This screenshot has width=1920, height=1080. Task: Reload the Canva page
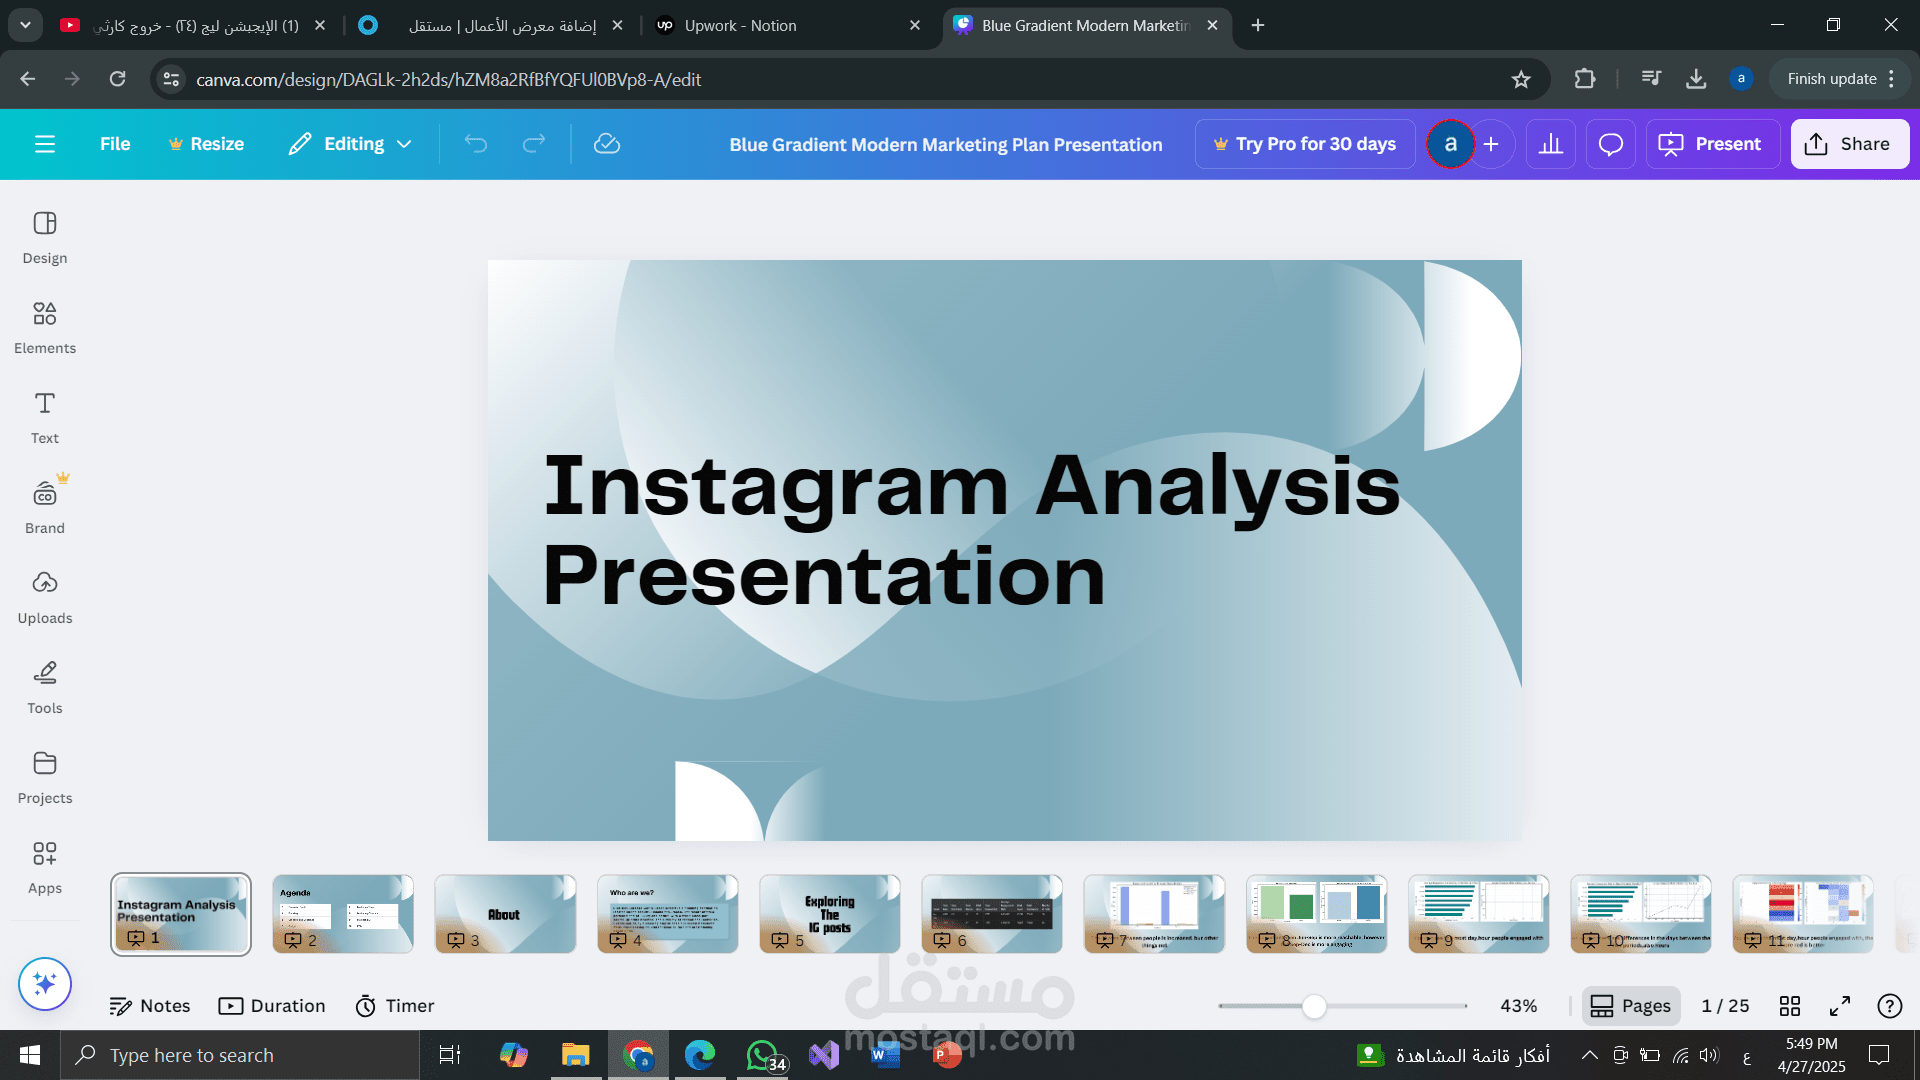(118, 79)
